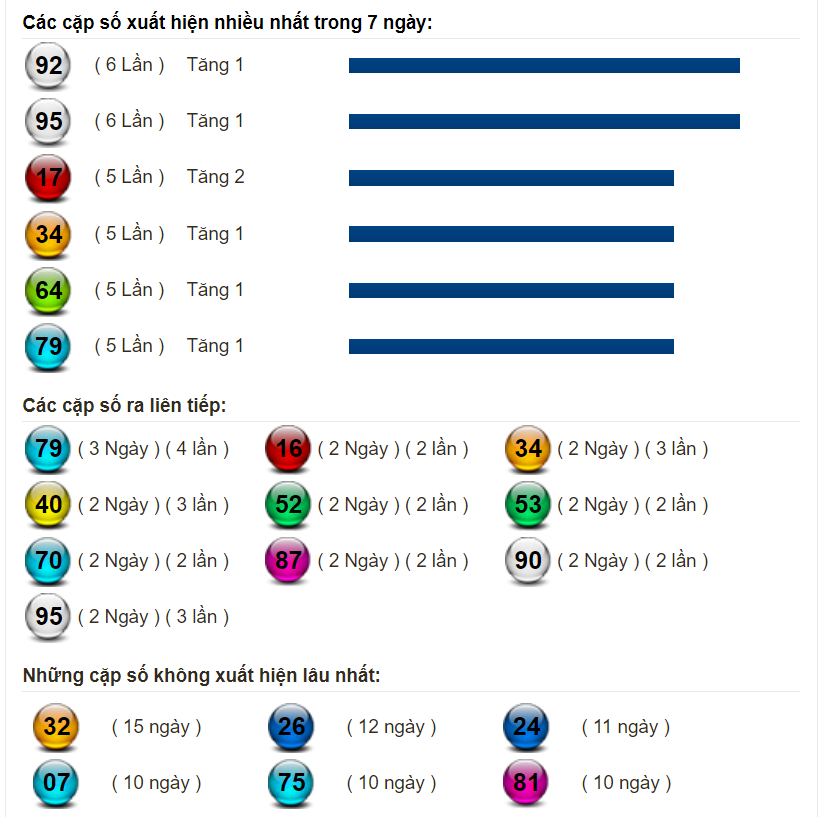This screenshot has height=817, width=824.
Task: Click the blue bar beside number 92
Action: [544, 66]
